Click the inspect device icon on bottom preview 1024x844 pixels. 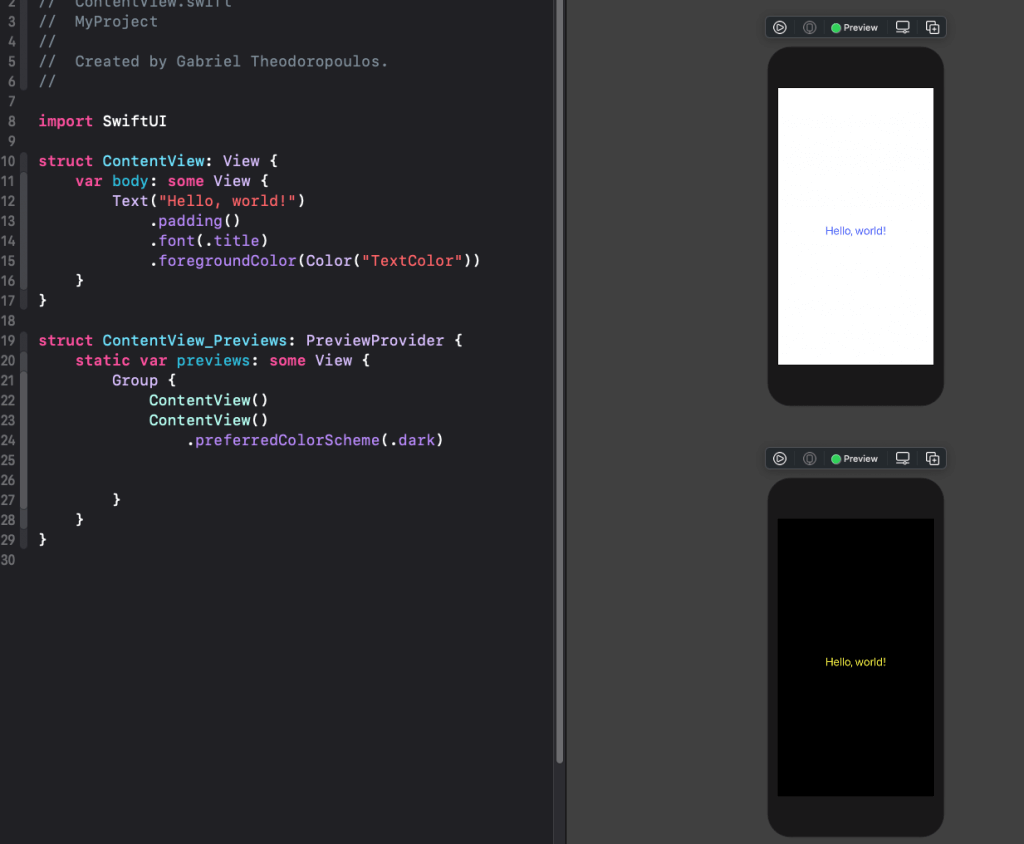pos(810,459)
